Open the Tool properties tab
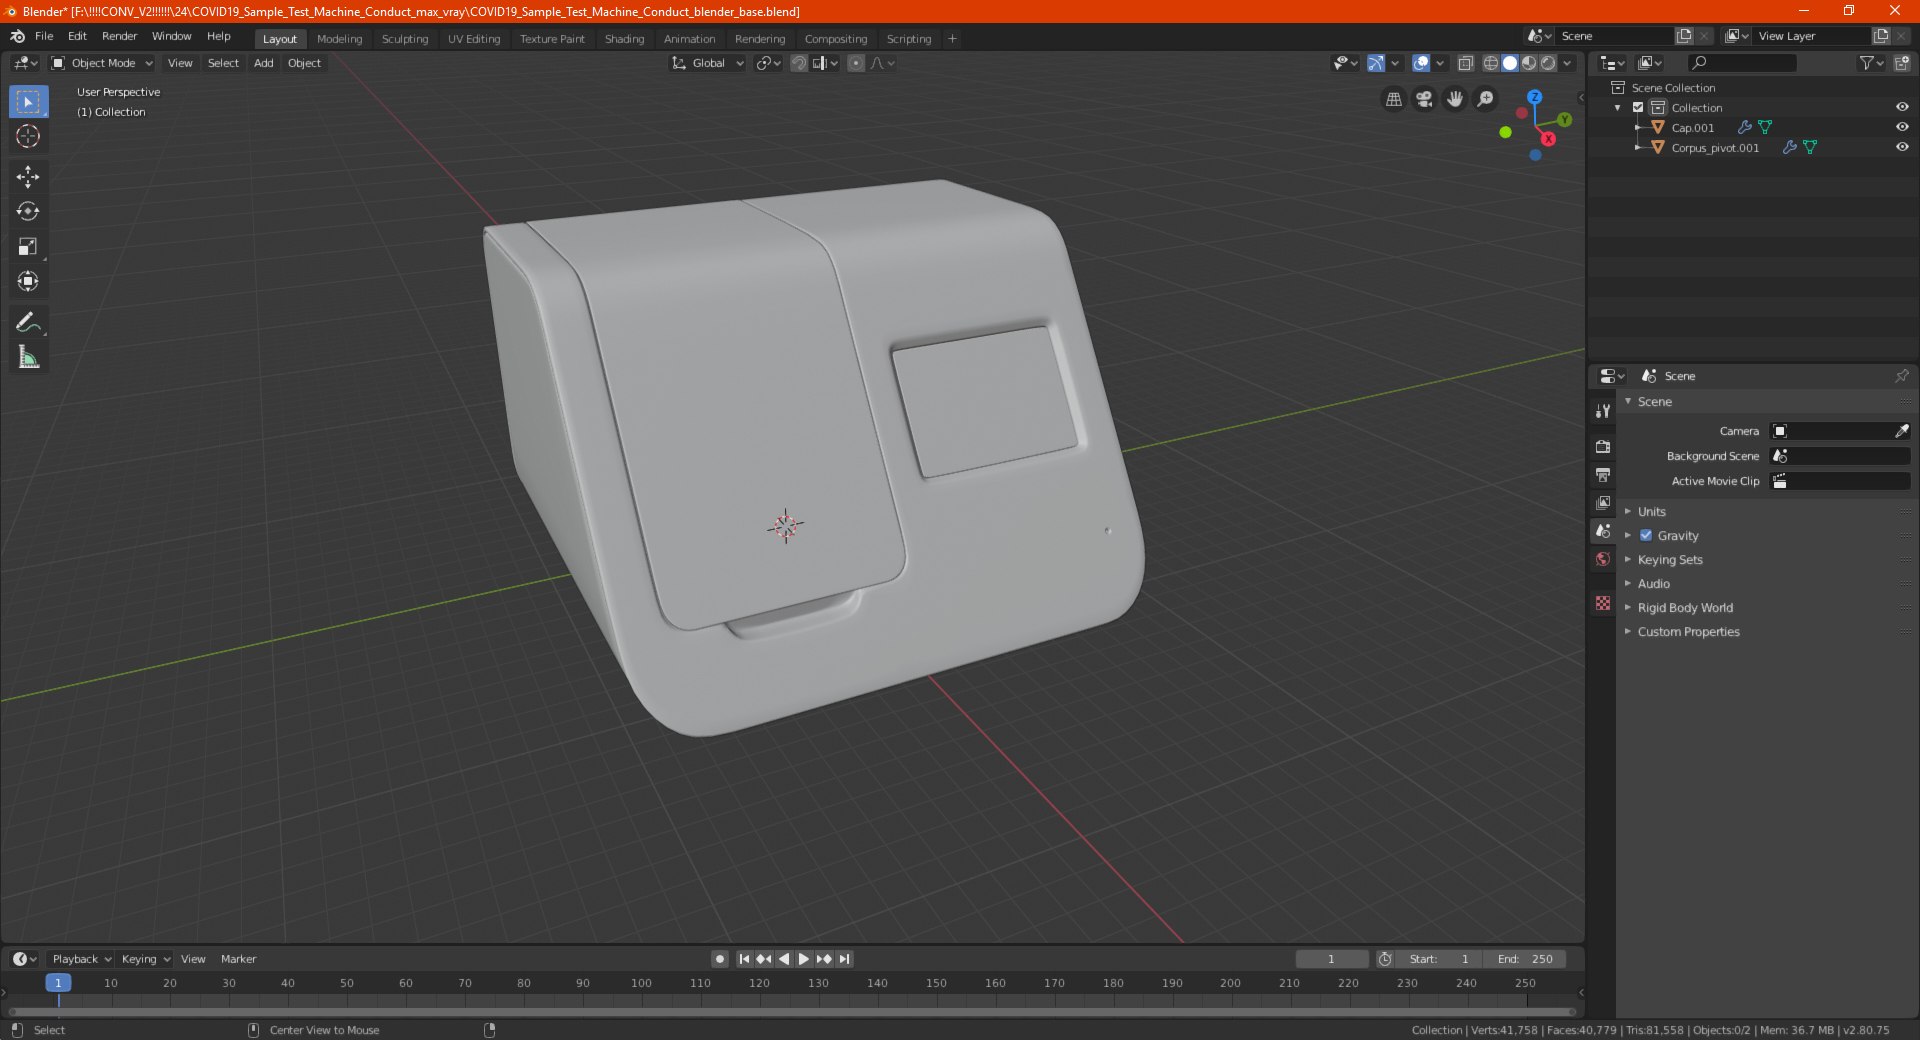Viewport: 1920px width, 1040px height. point(1603,410)
